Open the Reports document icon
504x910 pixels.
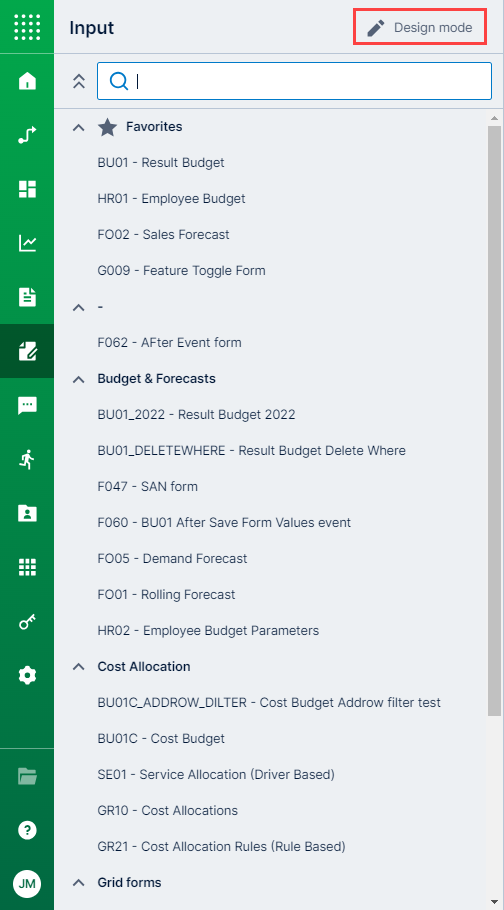click(x=27, y=297)
